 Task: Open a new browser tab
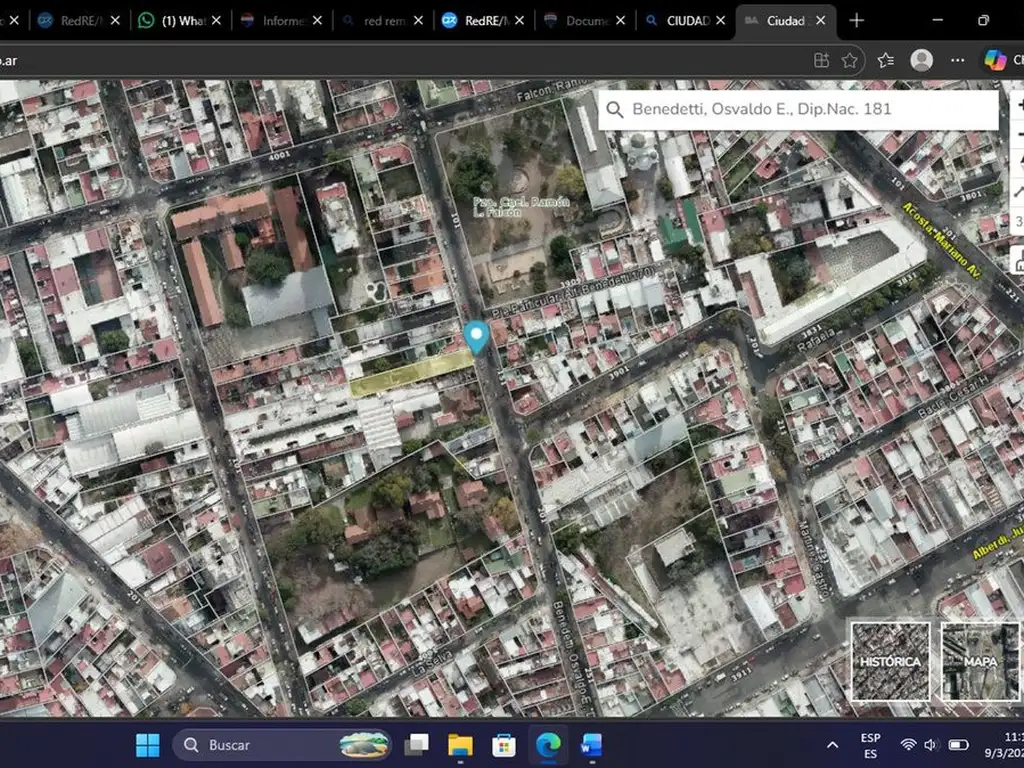click(x=857, y=20)
